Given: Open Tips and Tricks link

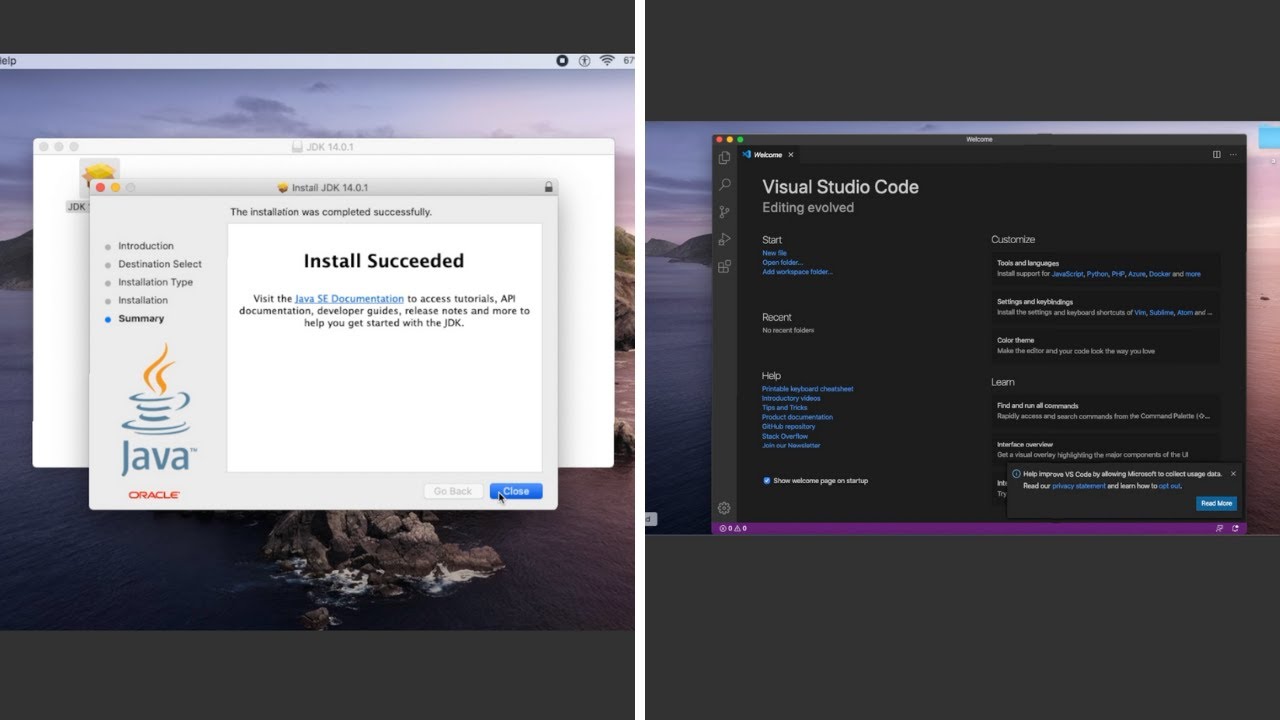Looking at the screenshot, I should (x=784, y=408).
